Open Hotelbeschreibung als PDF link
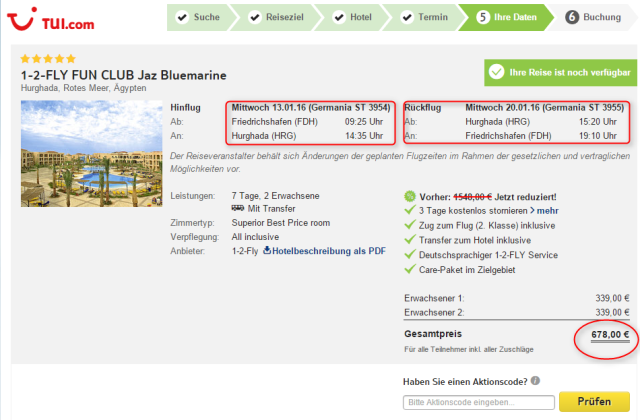 (x=329, y=251)
